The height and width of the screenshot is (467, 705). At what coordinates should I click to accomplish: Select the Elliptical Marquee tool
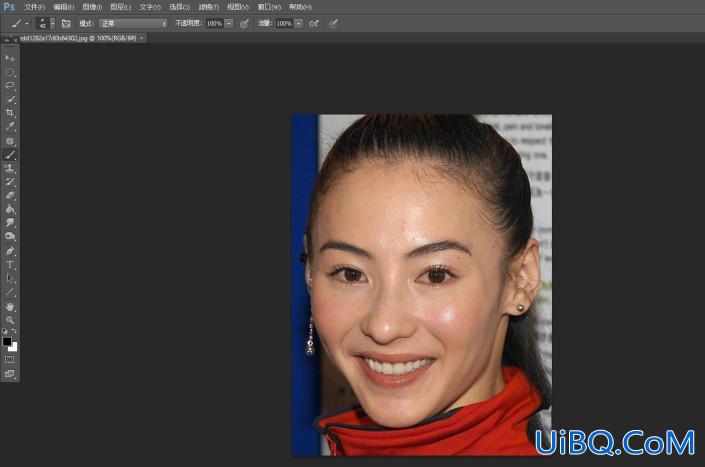point(10,72)
